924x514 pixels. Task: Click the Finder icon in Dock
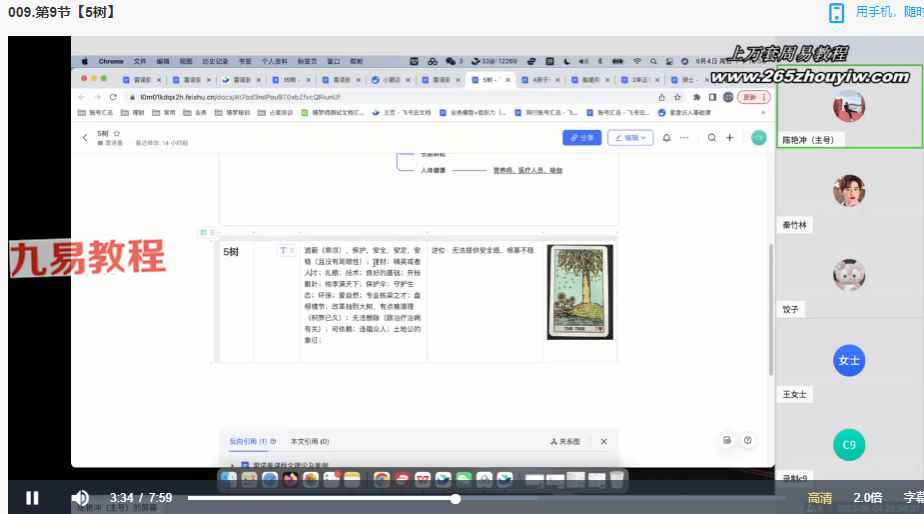coord(229,479)
